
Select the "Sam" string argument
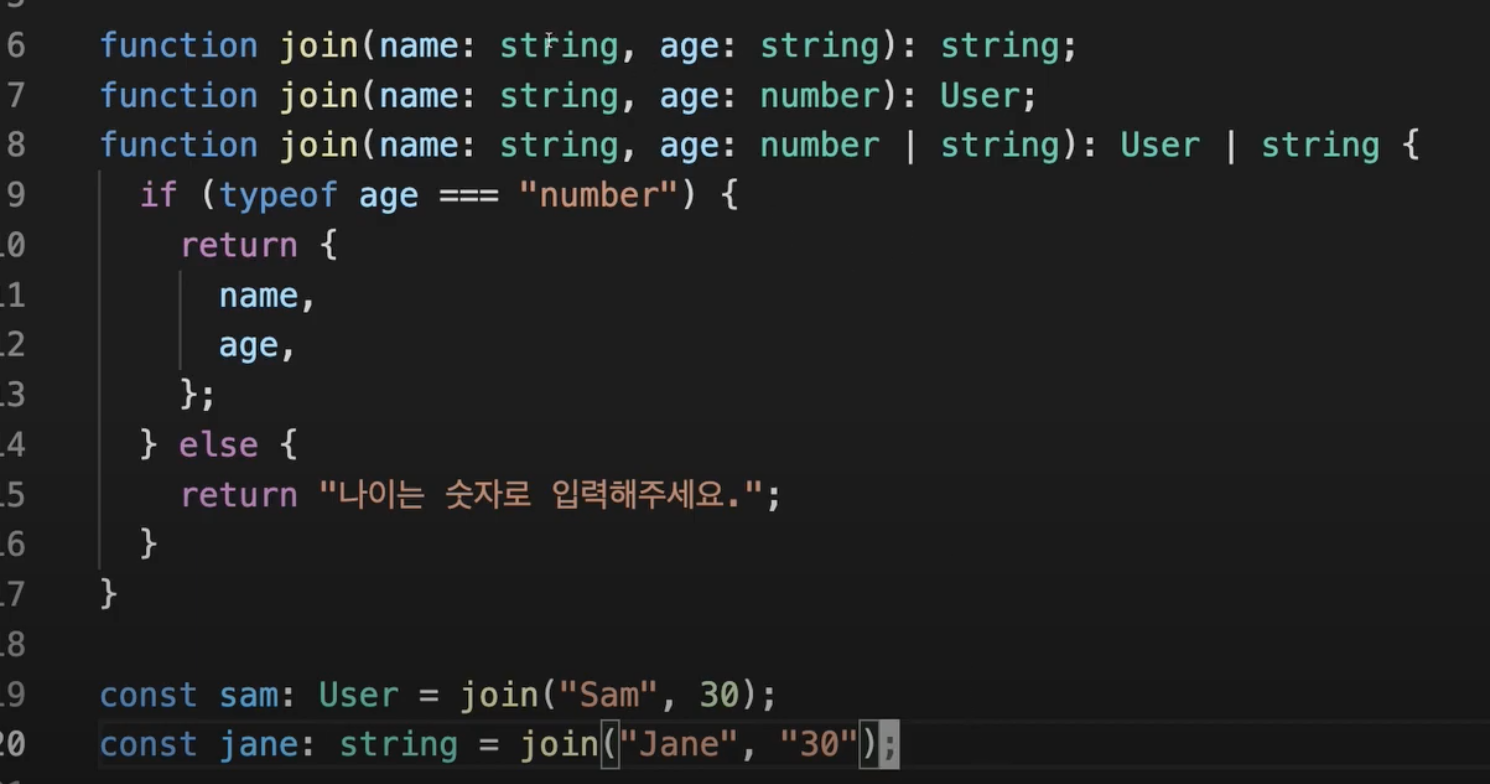tap(609, 695)
